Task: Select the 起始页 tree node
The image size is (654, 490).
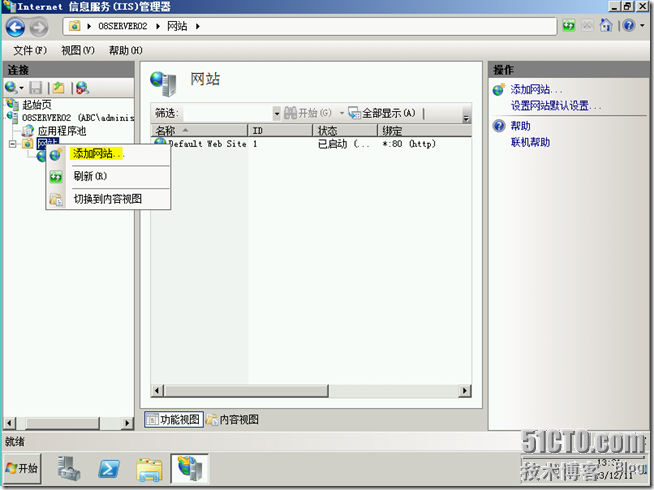Action: pyautogui.click(x=37, y=104)
